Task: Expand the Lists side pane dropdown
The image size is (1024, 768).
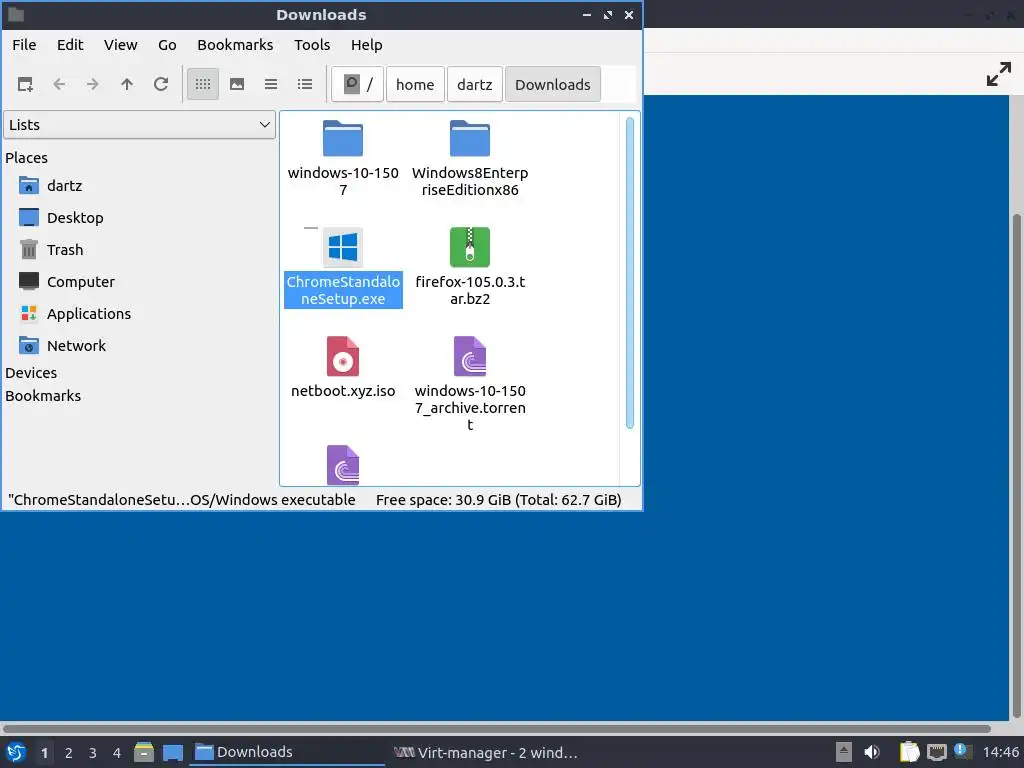Action: 140,125
